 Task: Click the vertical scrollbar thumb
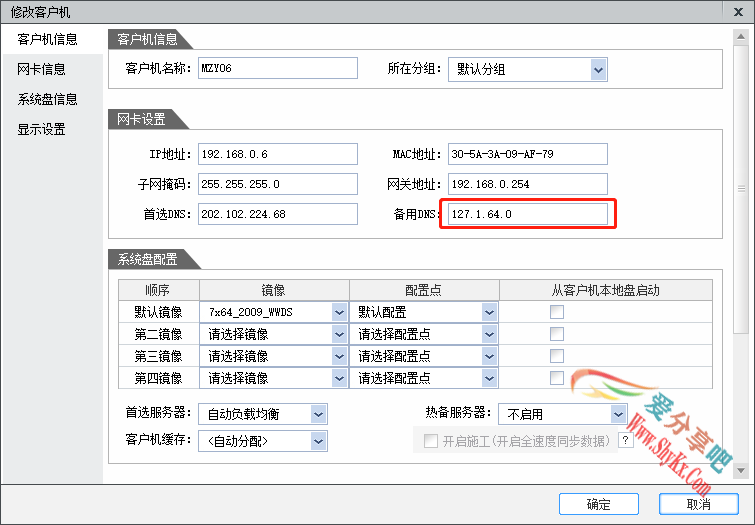[x=741, y=188]
